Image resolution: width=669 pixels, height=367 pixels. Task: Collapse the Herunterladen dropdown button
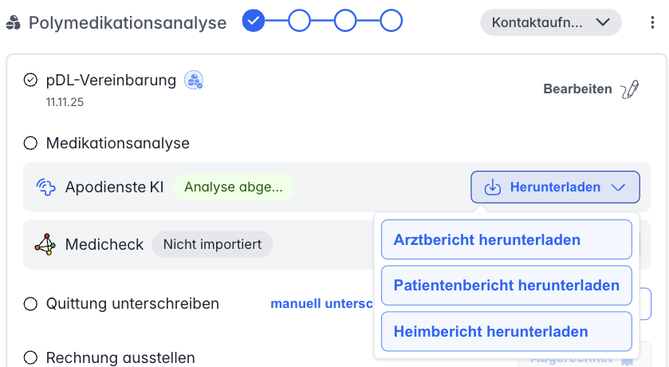(x=555, y=187)
